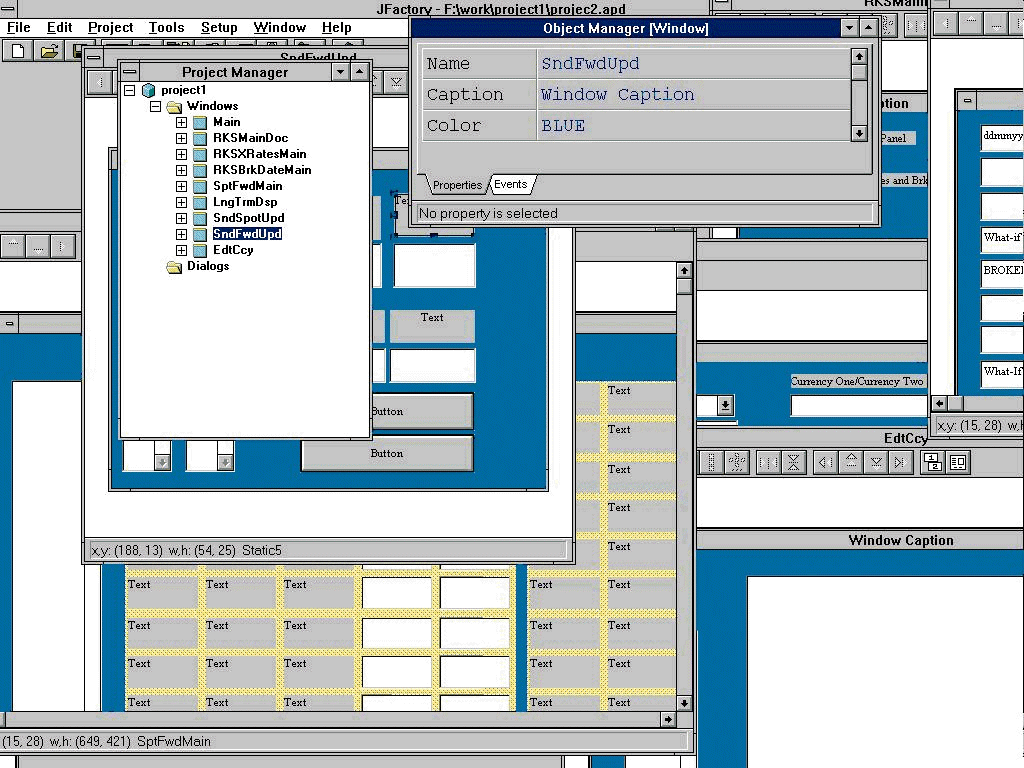Image resolution: width=1024 pixels, height=768 pixels.
Task: Switch to the Events tab
Action: [511, 185]
